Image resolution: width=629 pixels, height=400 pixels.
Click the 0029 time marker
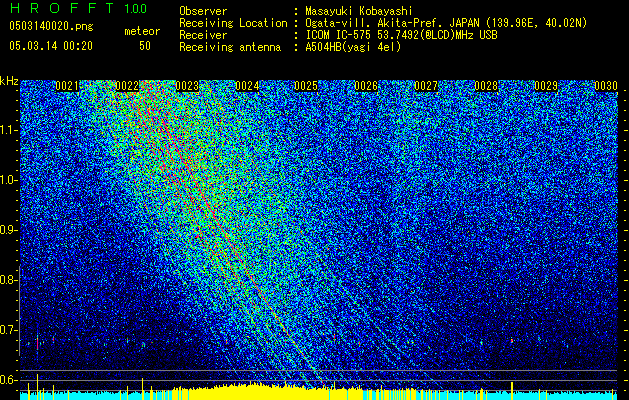[x=546, y=86]
